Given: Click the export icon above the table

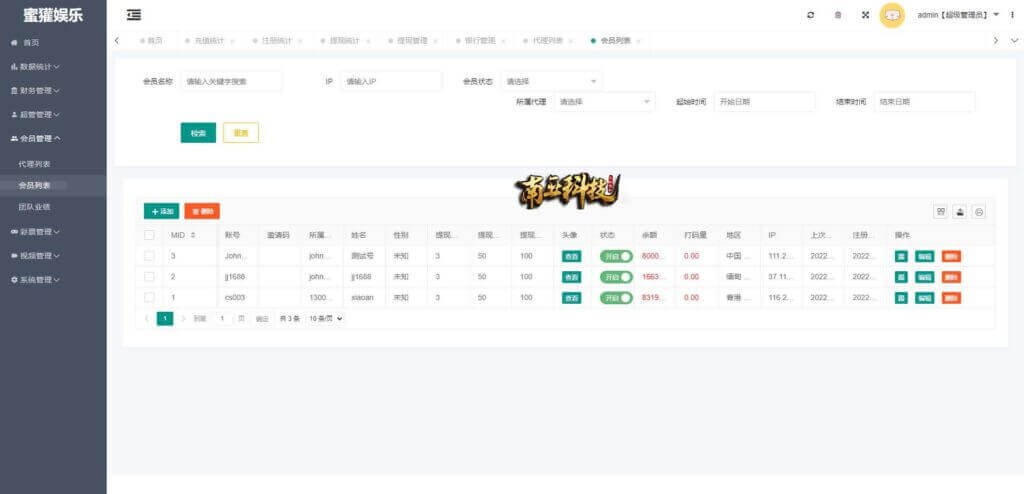Looking at the screenshot, I should tap(960, 211).
